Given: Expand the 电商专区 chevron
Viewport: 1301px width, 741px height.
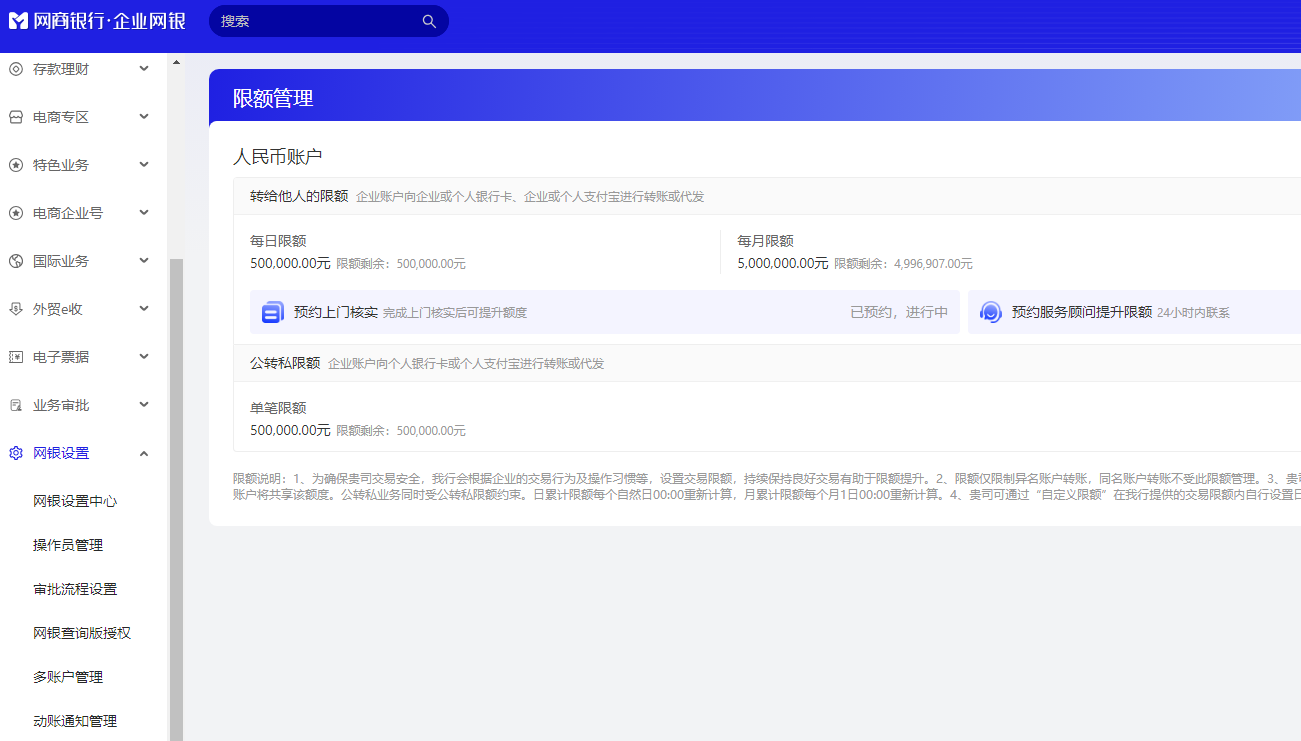Looking at the screenshot, I should (144, 117).
